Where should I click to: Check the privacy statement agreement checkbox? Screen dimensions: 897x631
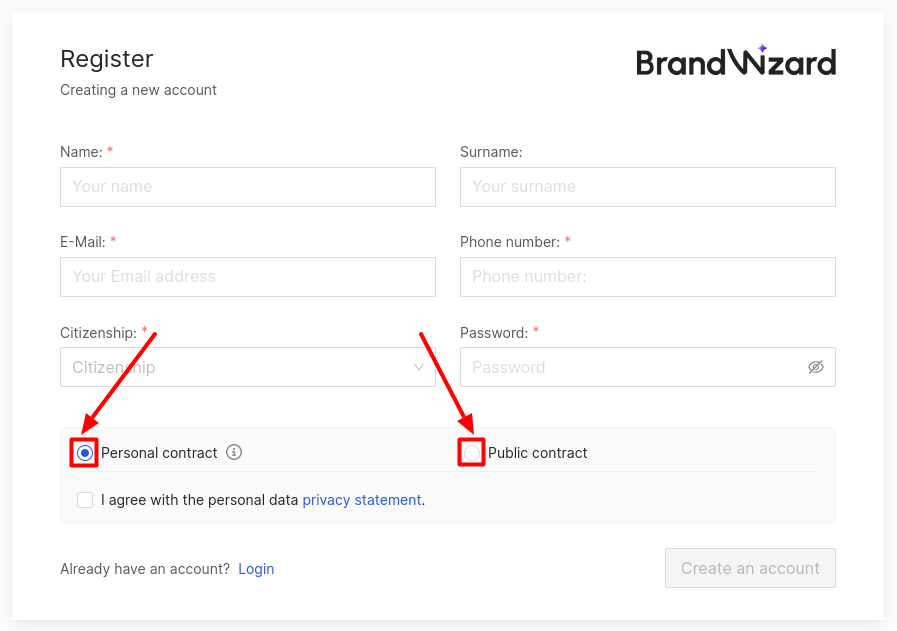(x=85, y=500)
